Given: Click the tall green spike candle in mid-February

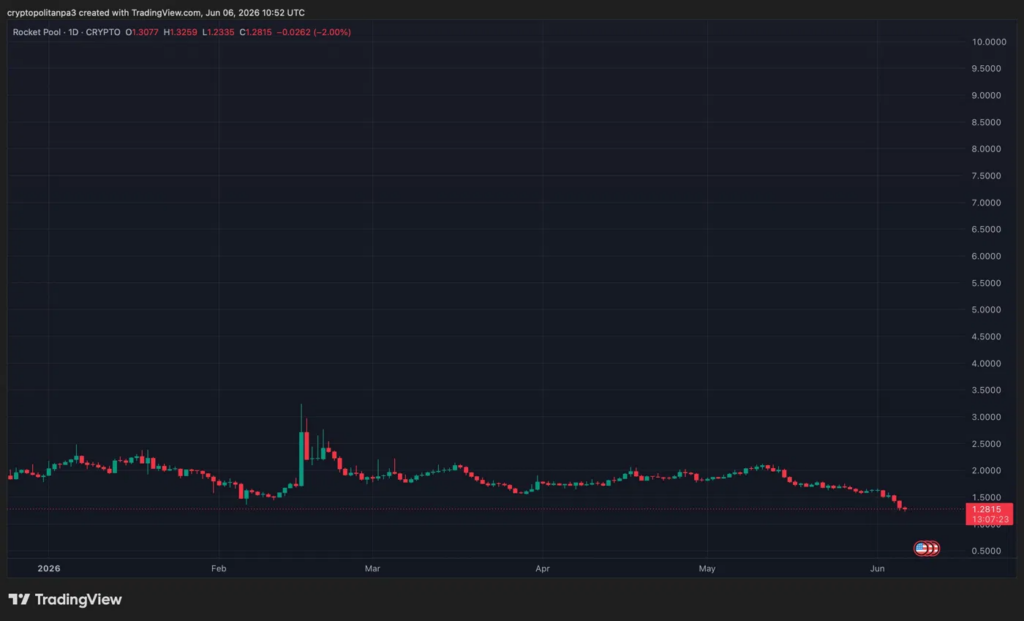Looking at the screenshot, I should point(301,458).
